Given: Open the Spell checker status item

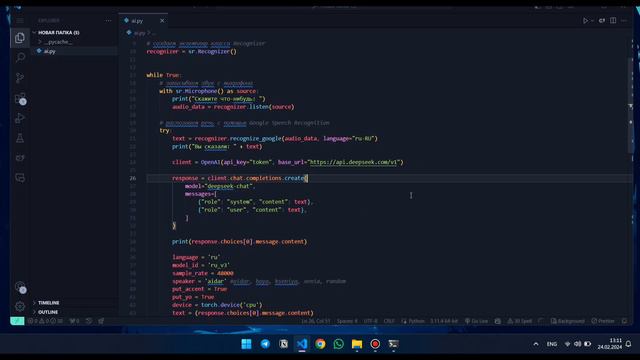Looking at the screenshot, I should click(x=520, y=321).
